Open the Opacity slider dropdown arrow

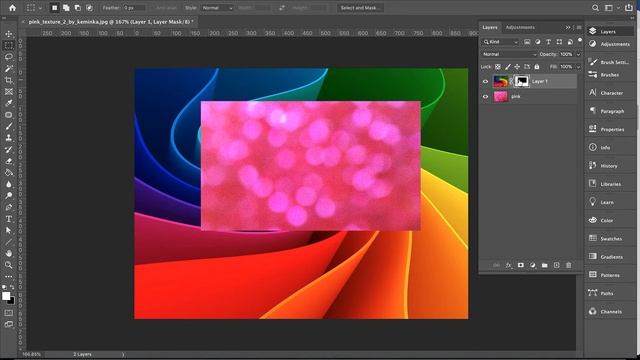coord(578,54)
